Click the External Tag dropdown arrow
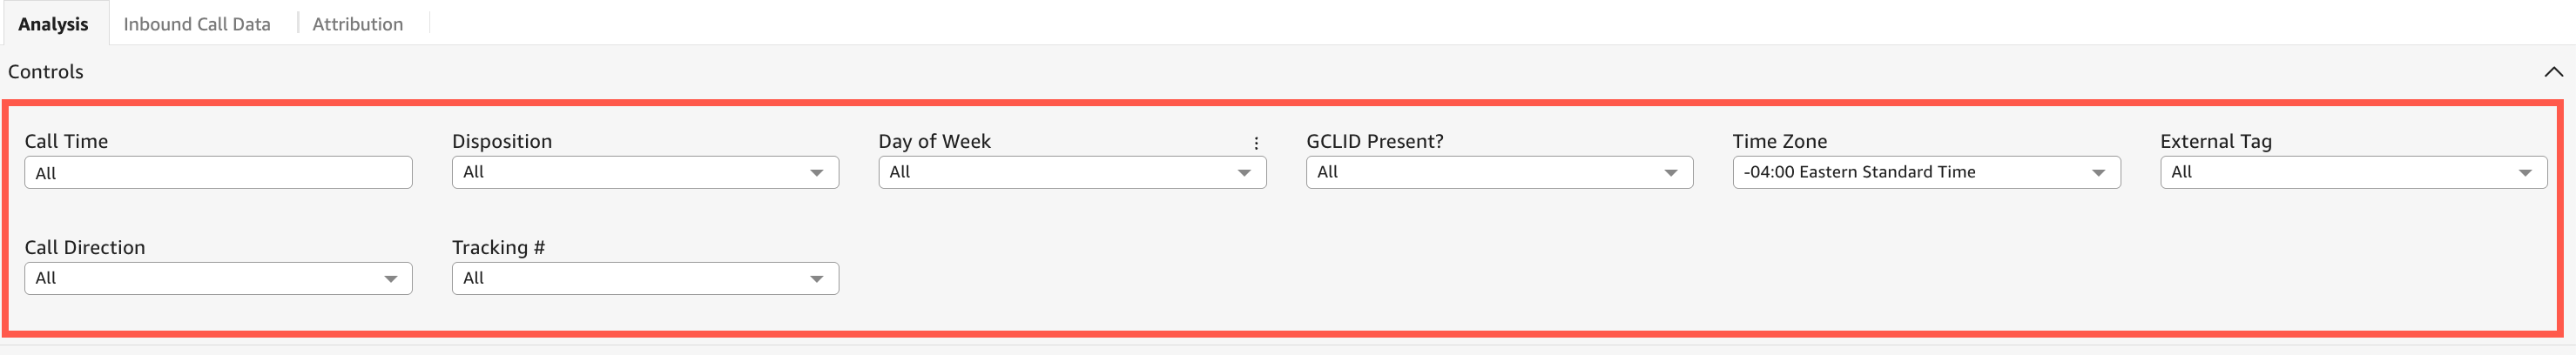Screen dimensions: 2576x355 click(x=2525, y=173)
